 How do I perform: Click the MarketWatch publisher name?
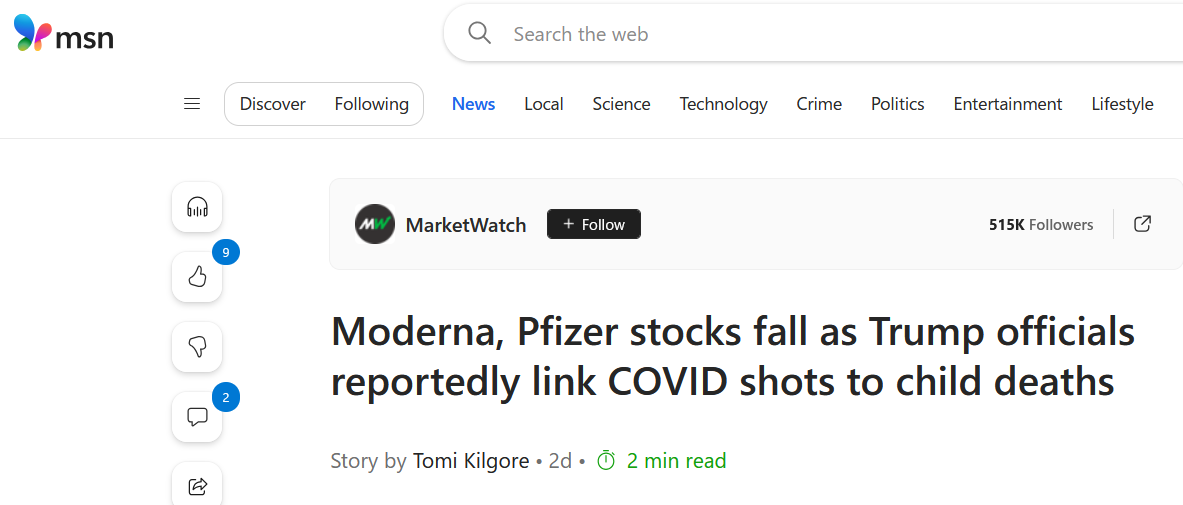coord(466,225)
